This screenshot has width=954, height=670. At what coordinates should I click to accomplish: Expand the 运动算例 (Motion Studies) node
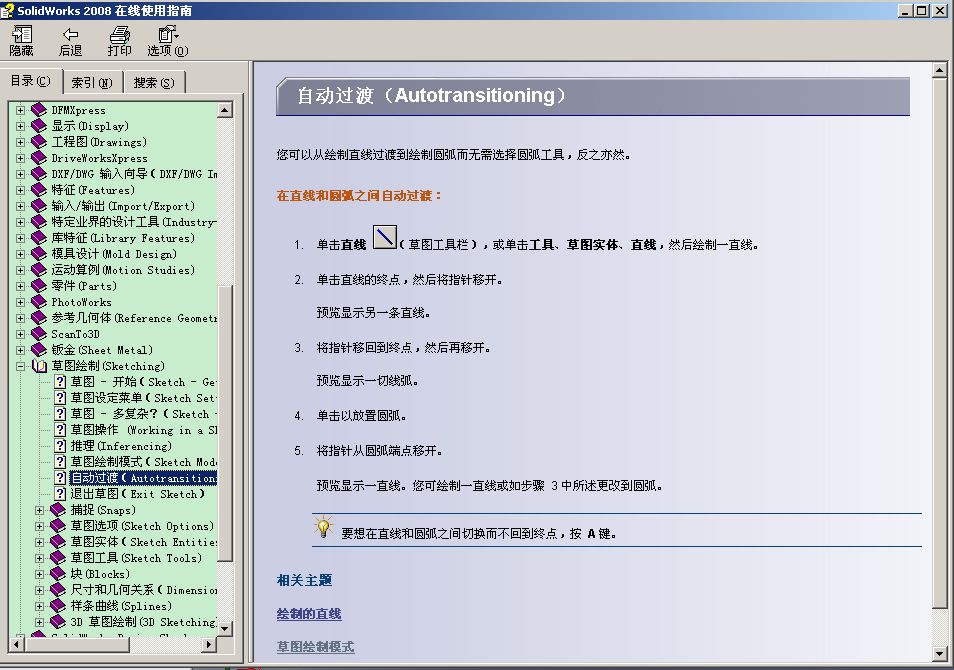click(21, 270)
